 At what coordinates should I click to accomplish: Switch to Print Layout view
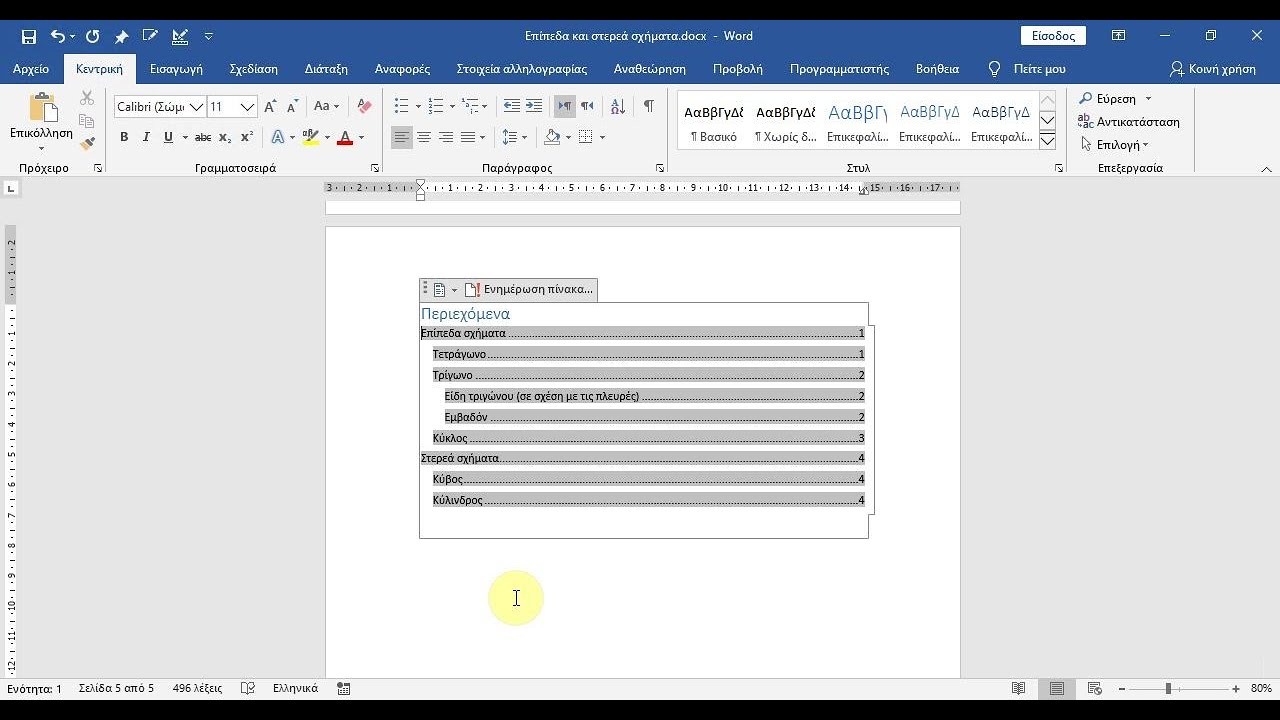[x=1057, y=688]
